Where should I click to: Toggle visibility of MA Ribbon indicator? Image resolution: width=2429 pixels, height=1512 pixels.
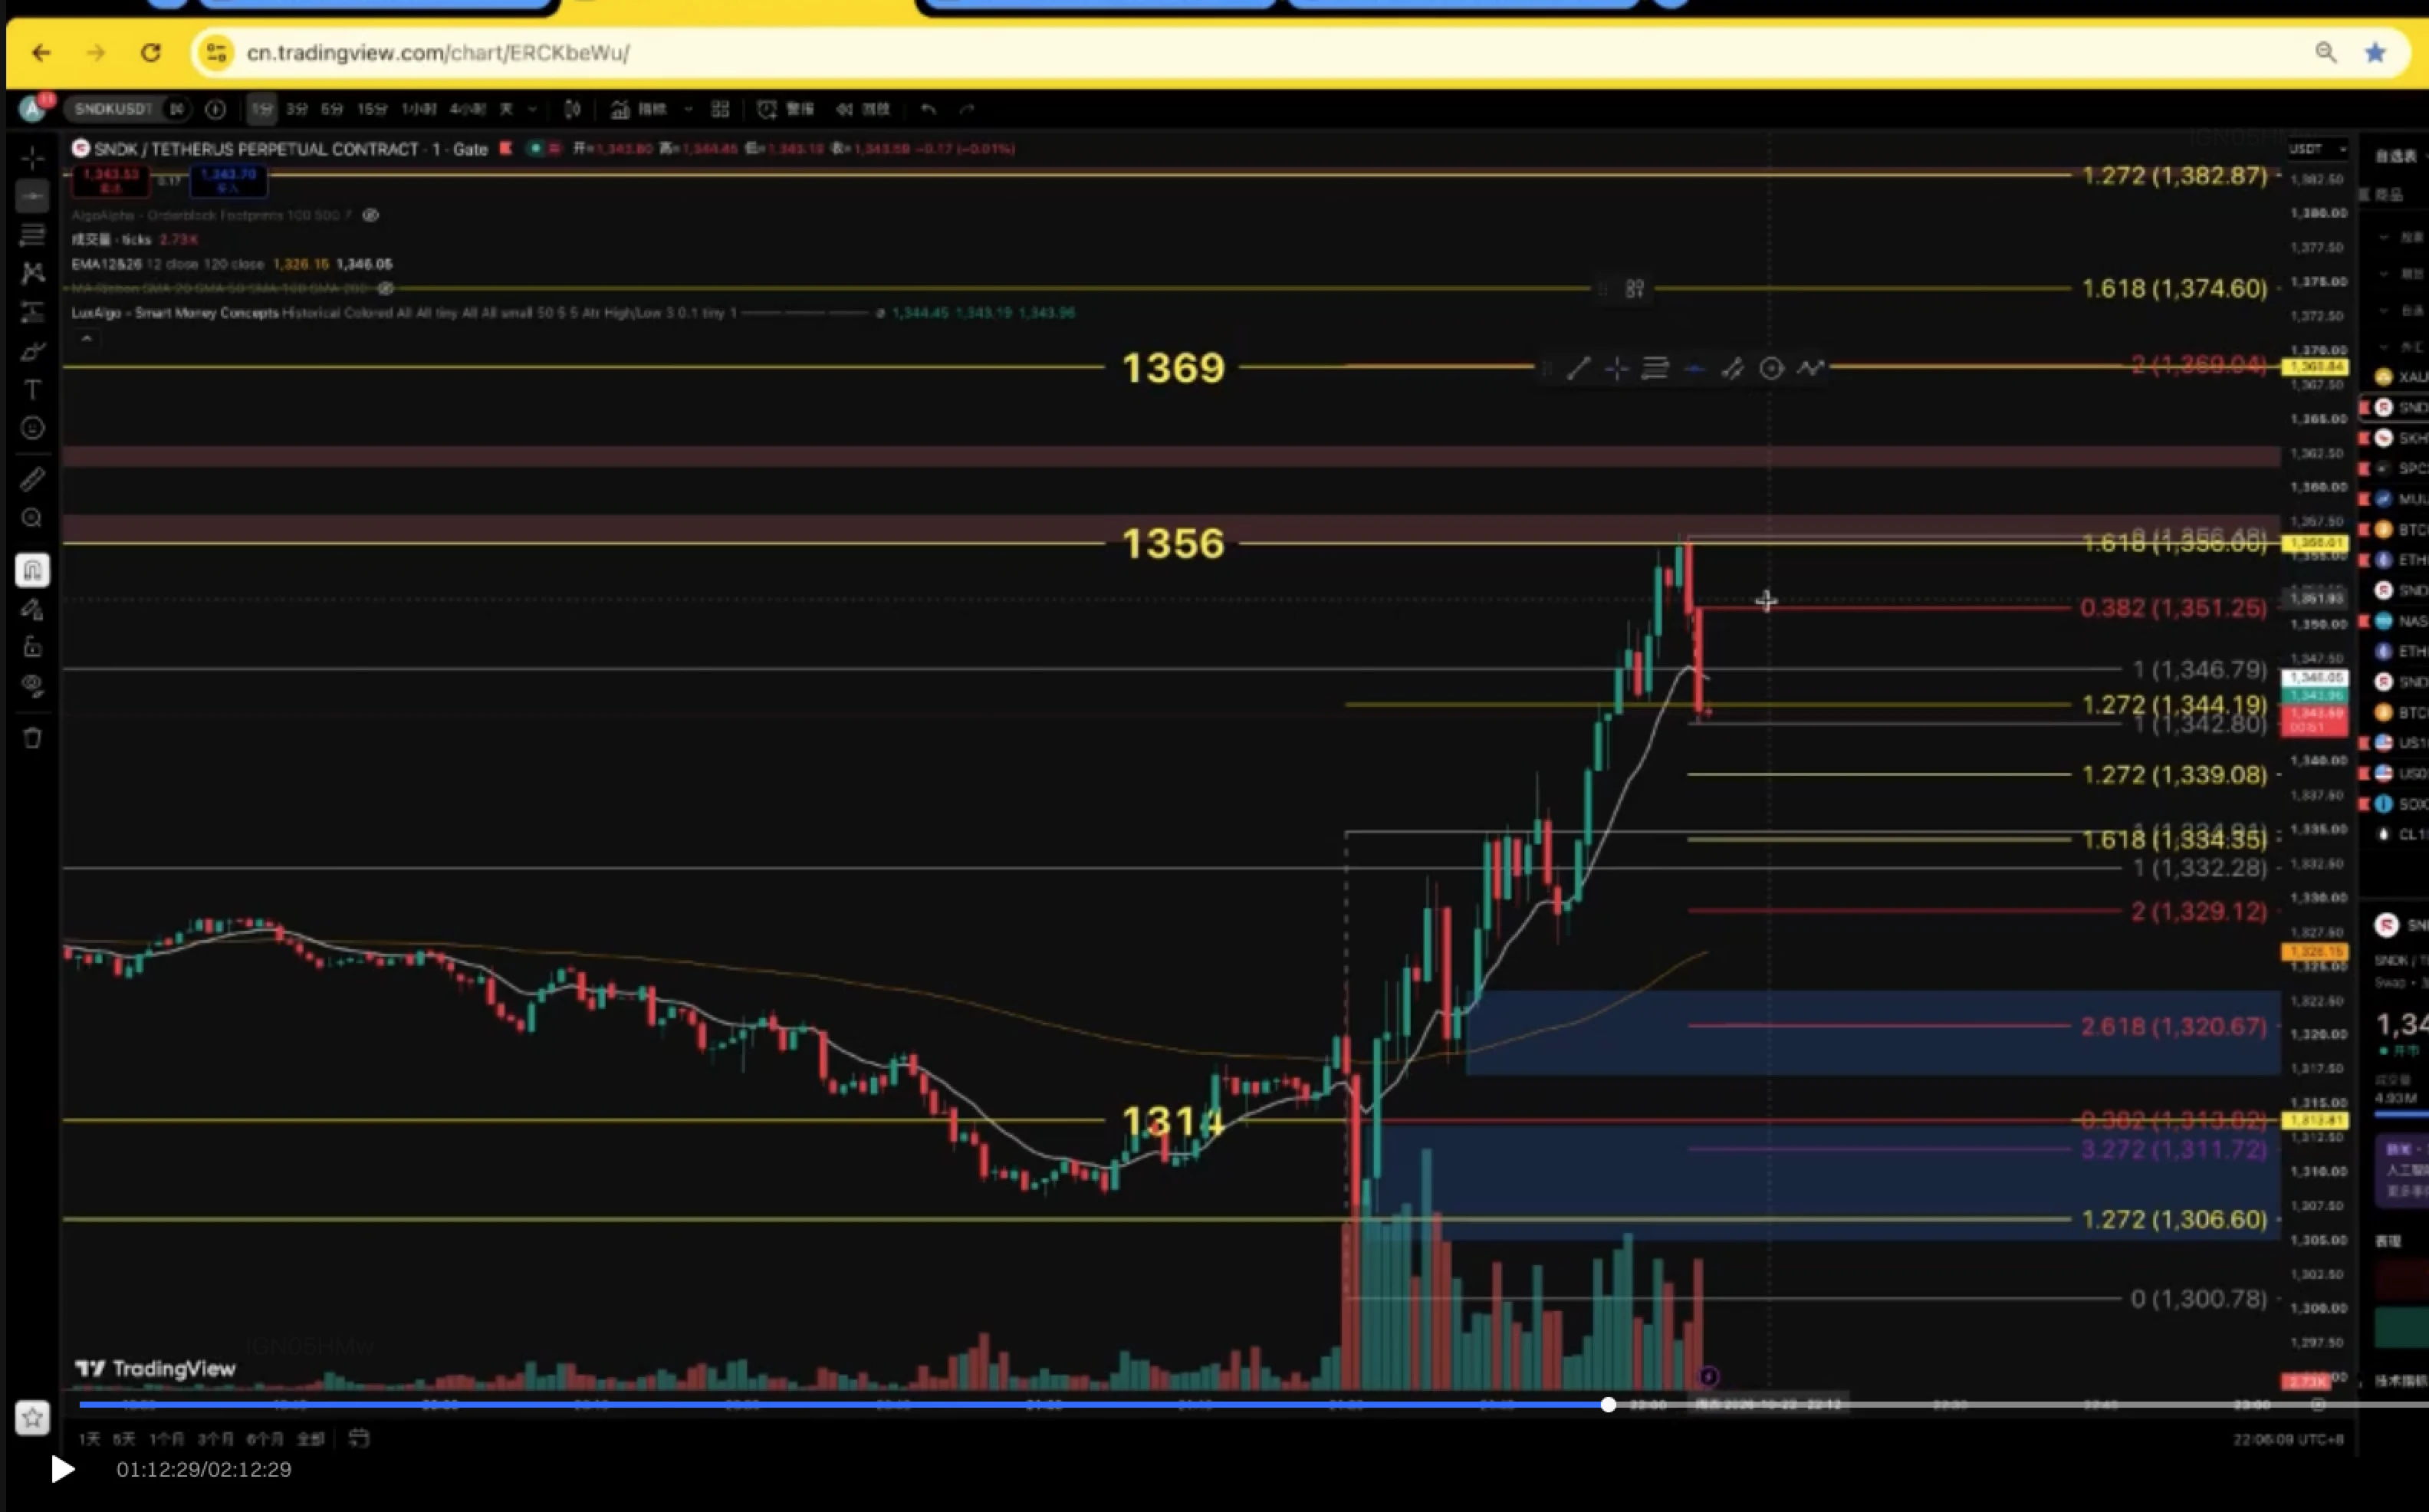385,288
